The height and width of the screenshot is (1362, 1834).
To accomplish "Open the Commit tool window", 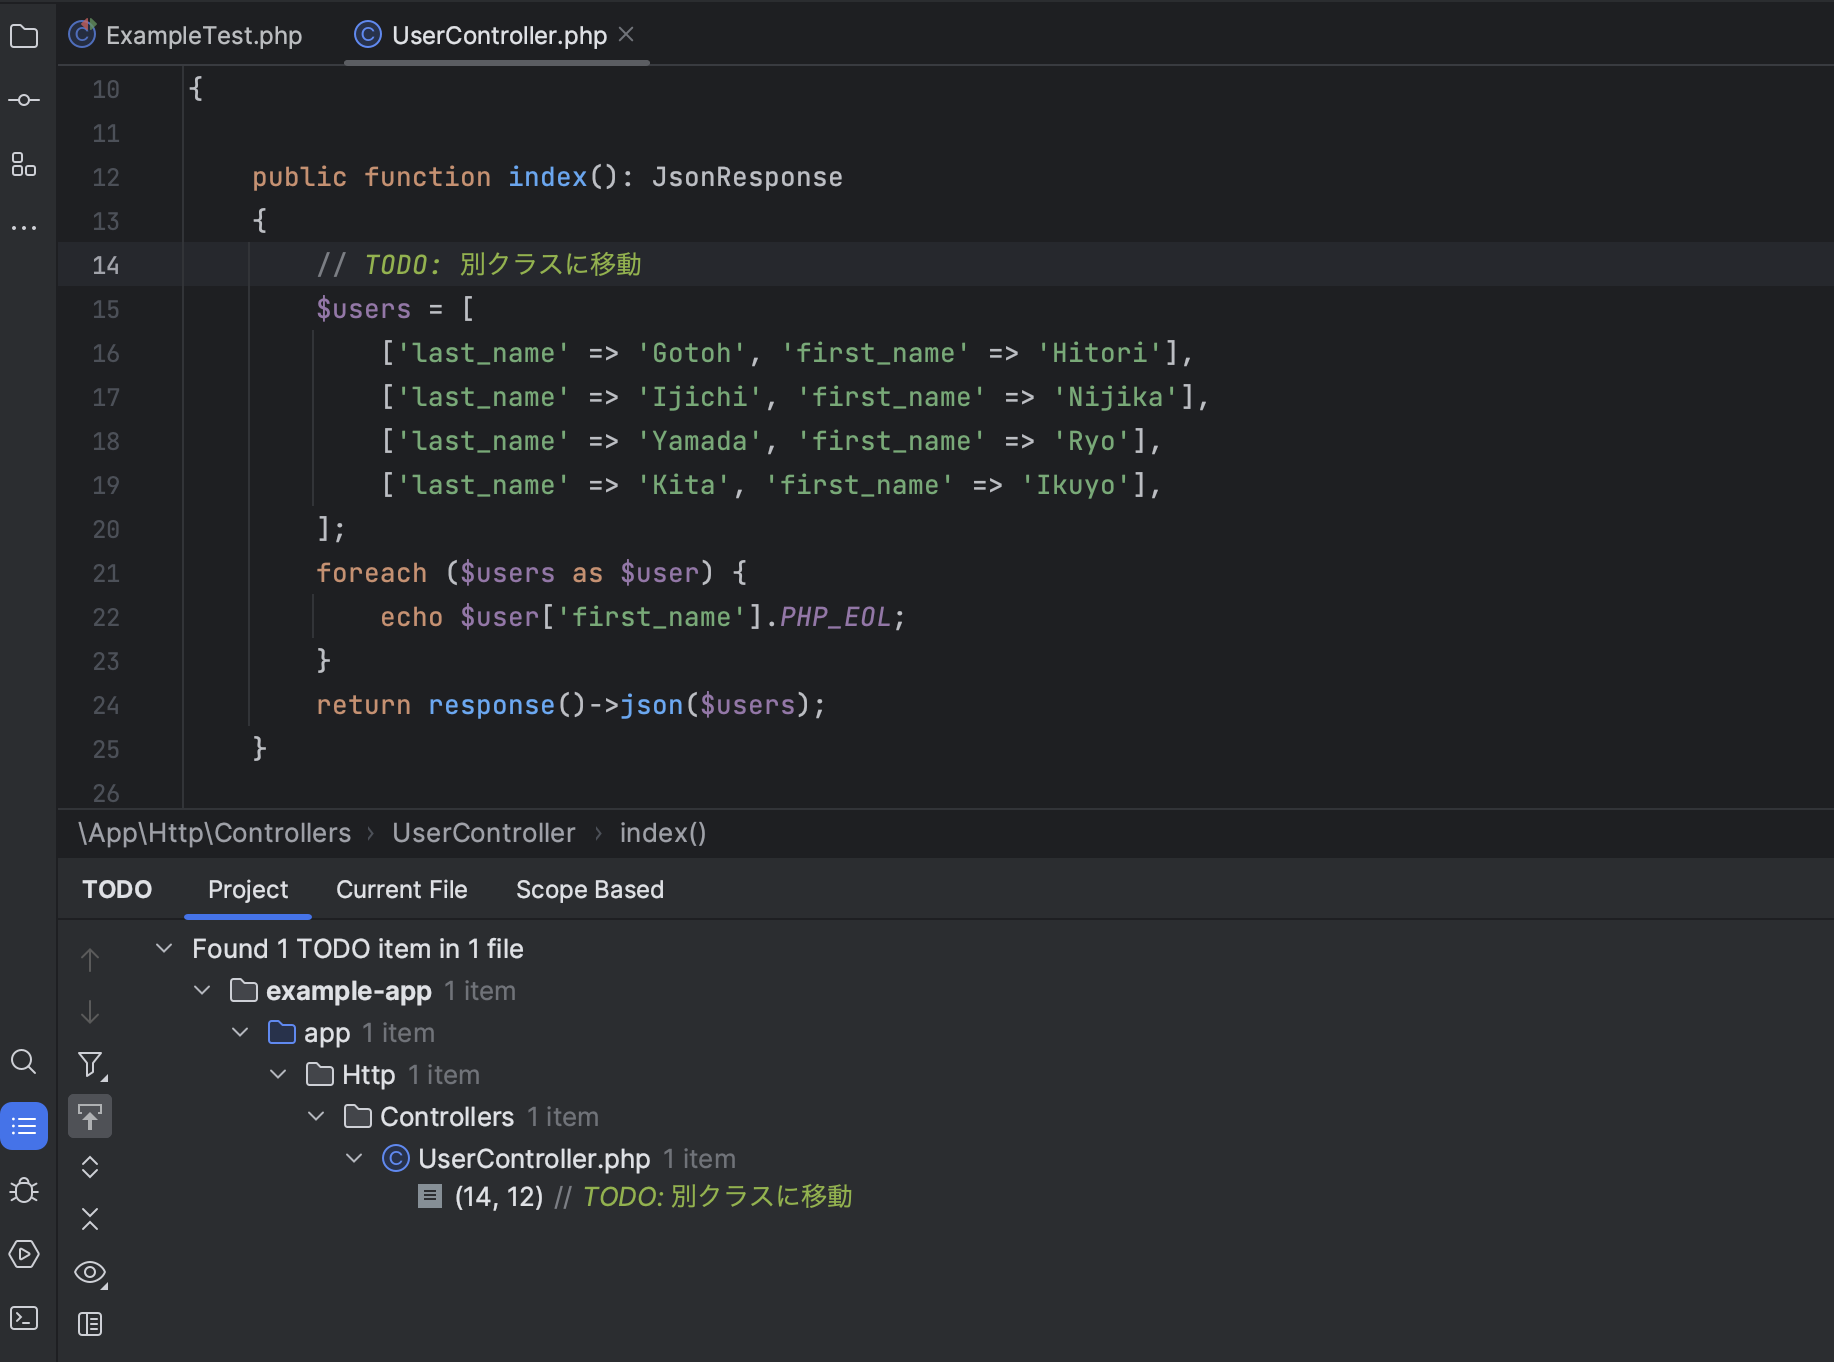I will click(24, 100).
